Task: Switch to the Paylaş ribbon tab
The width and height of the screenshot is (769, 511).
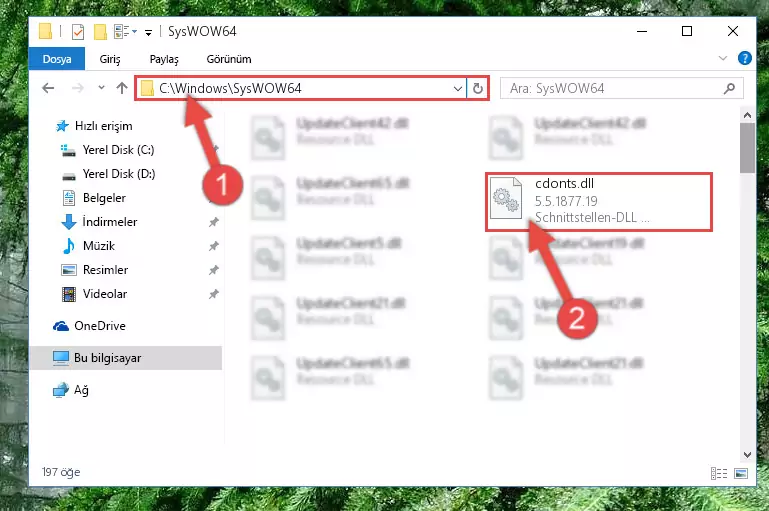Action: click(x=164, y=59)
